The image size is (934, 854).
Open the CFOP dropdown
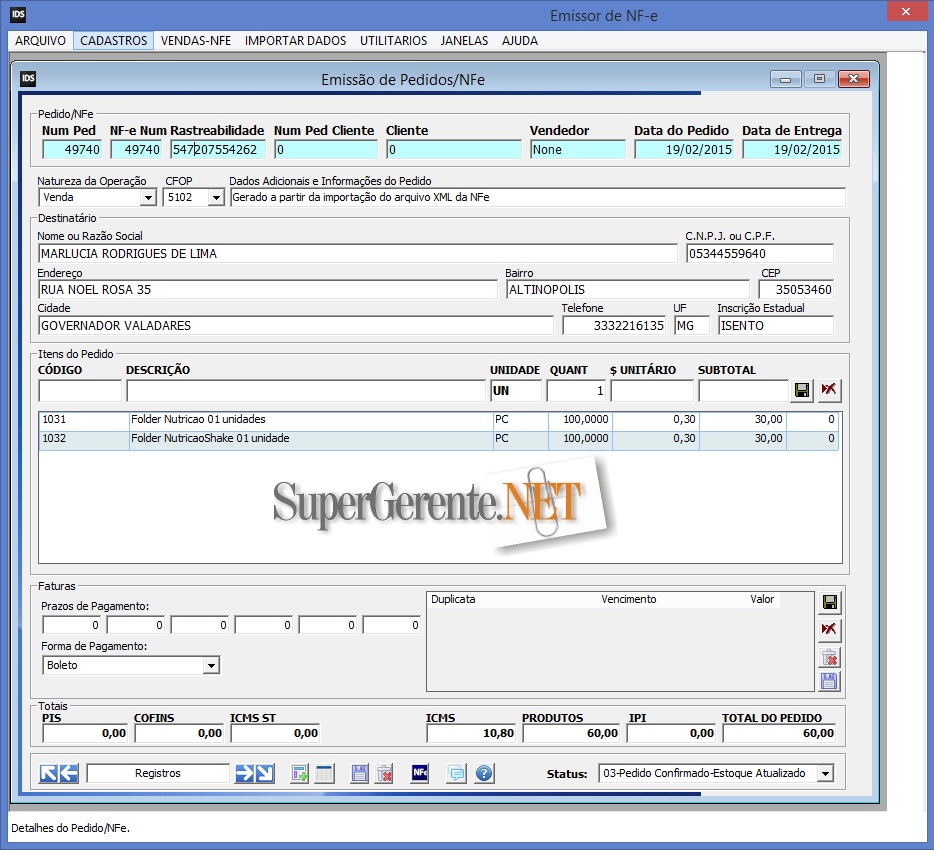click(x=216, y=197)
